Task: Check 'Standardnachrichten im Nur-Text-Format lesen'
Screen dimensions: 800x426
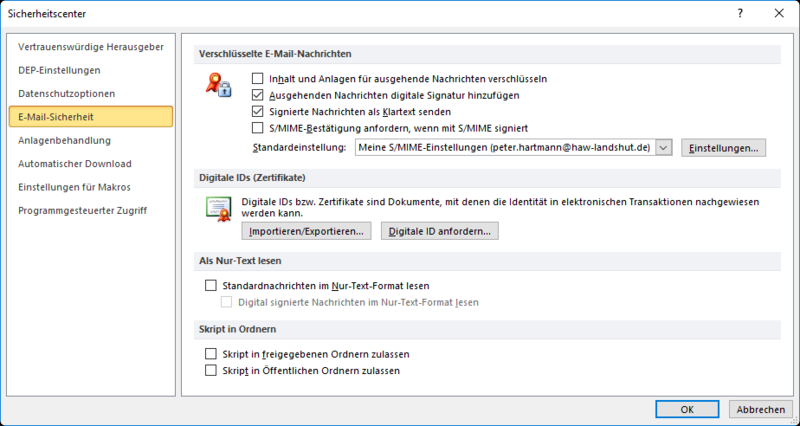Action: click(210, 285)
